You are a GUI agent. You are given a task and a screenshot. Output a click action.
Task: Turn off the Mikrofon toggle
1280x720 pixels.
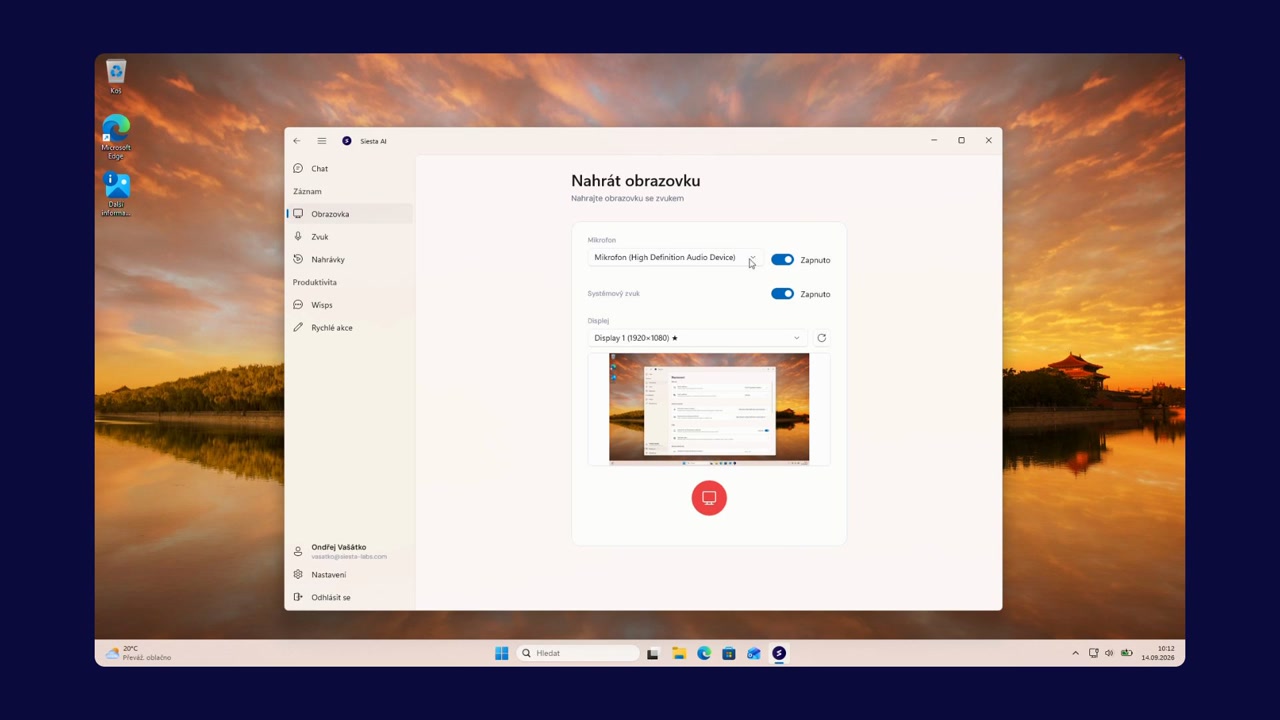(782, 260)
